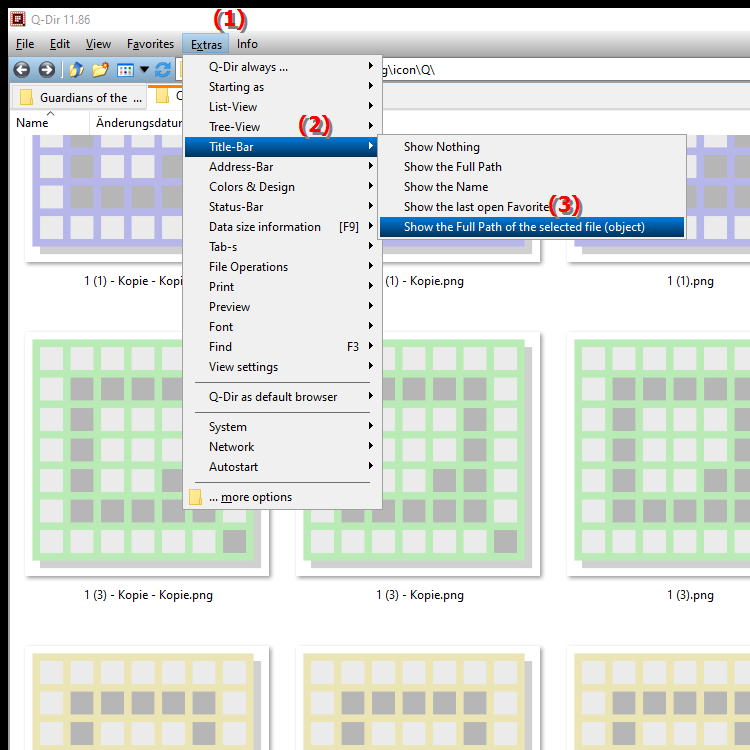Select thumbnail 1 (3) - Kopie - Kopie.png

[147, 454]
